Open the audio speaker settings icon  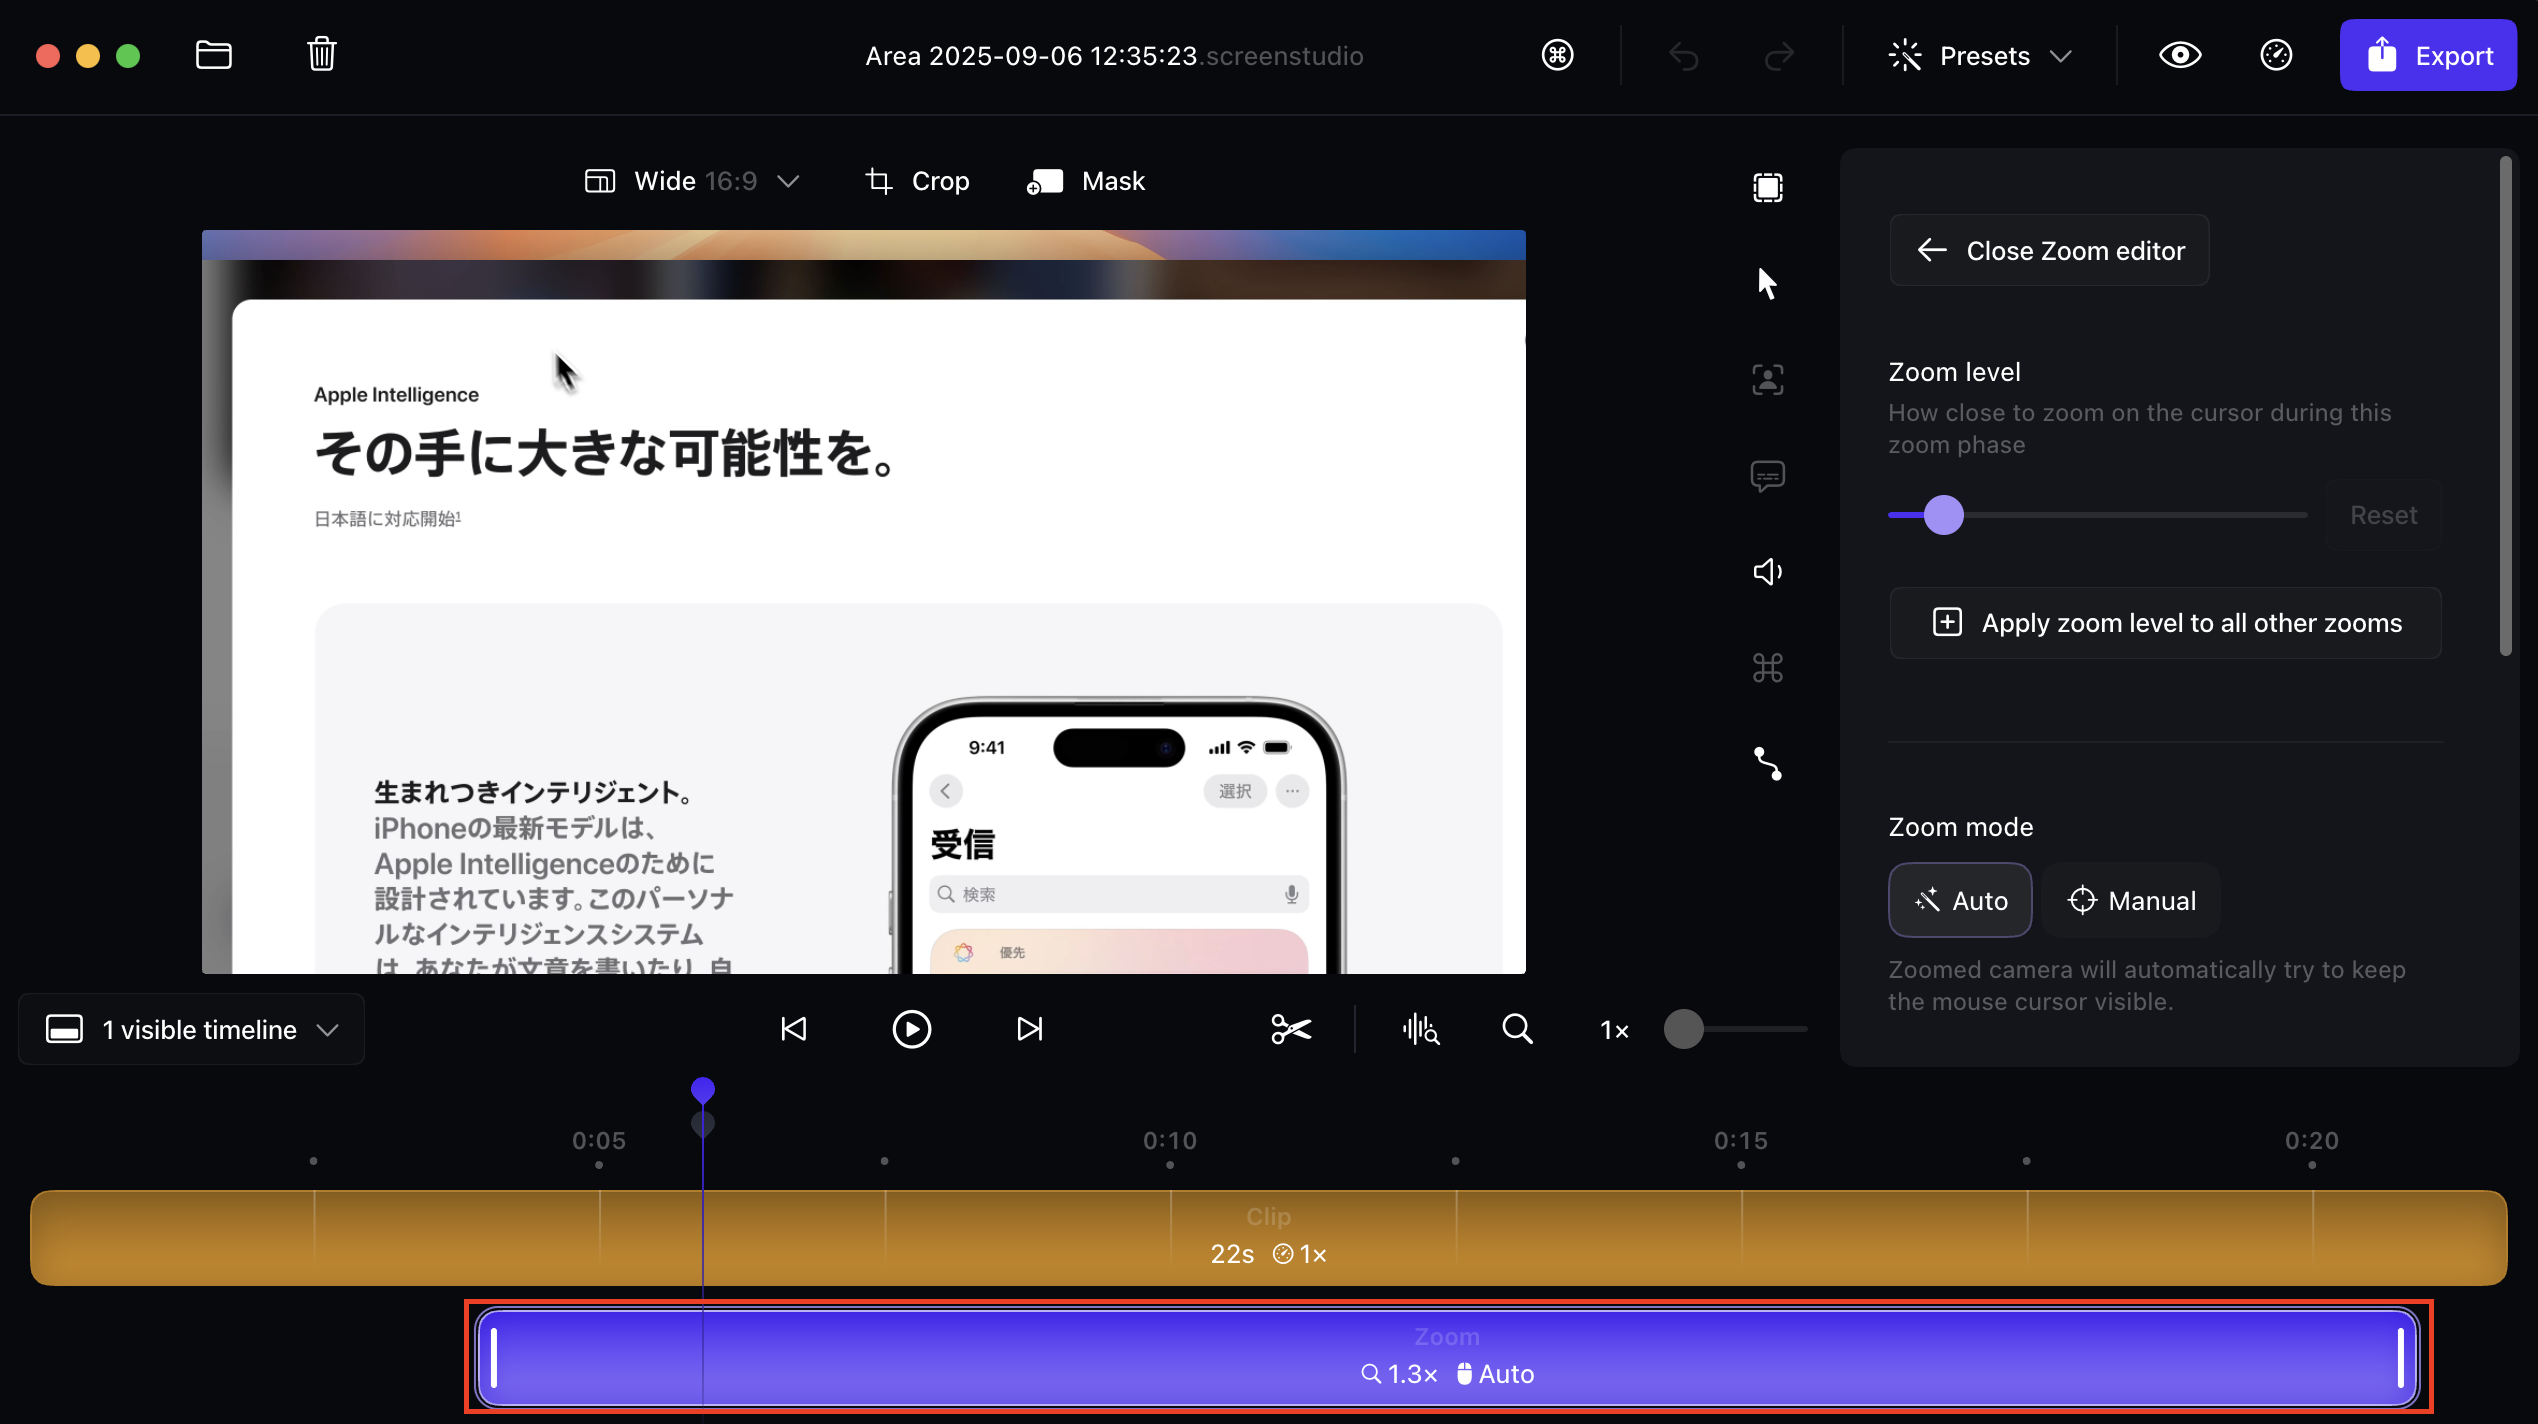point(1767,572)
